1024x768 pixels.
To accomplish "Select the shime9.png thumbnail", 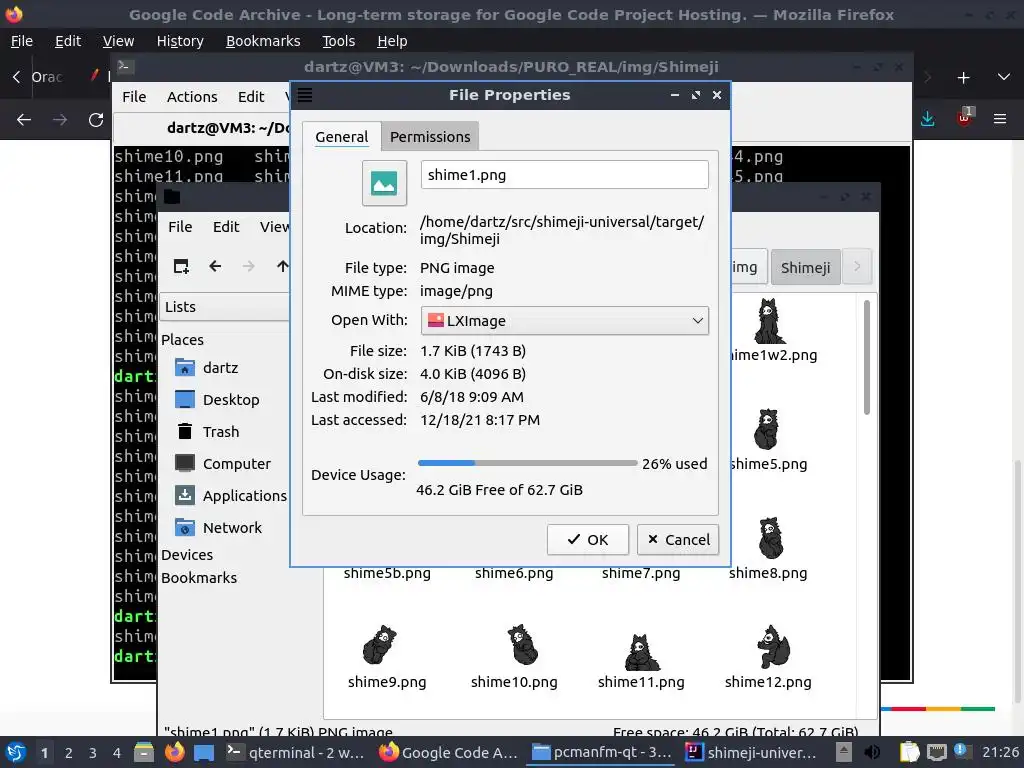I will click(x=380, y=645).
